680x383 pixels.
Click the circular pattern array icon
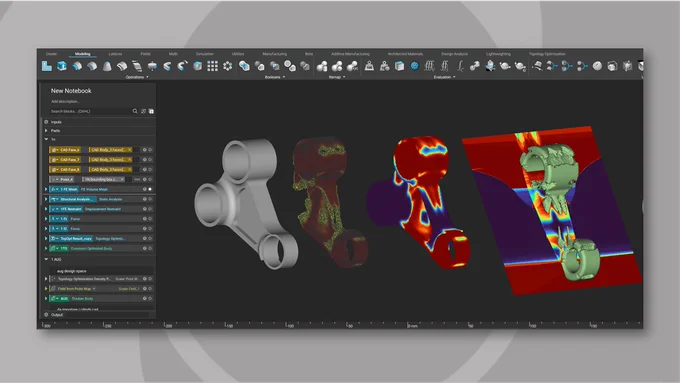coord(228,66)
